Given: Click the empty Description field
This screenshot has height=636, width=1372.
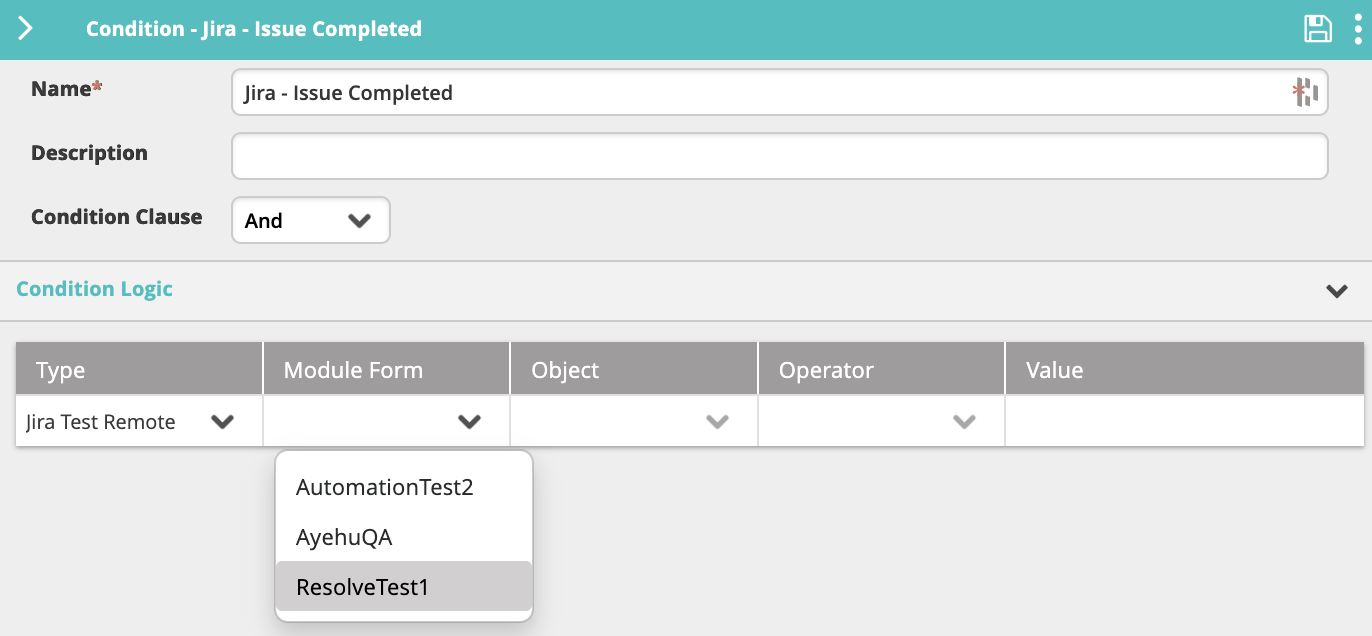Looking at the screenshot, I should click(x=779, y=156).
